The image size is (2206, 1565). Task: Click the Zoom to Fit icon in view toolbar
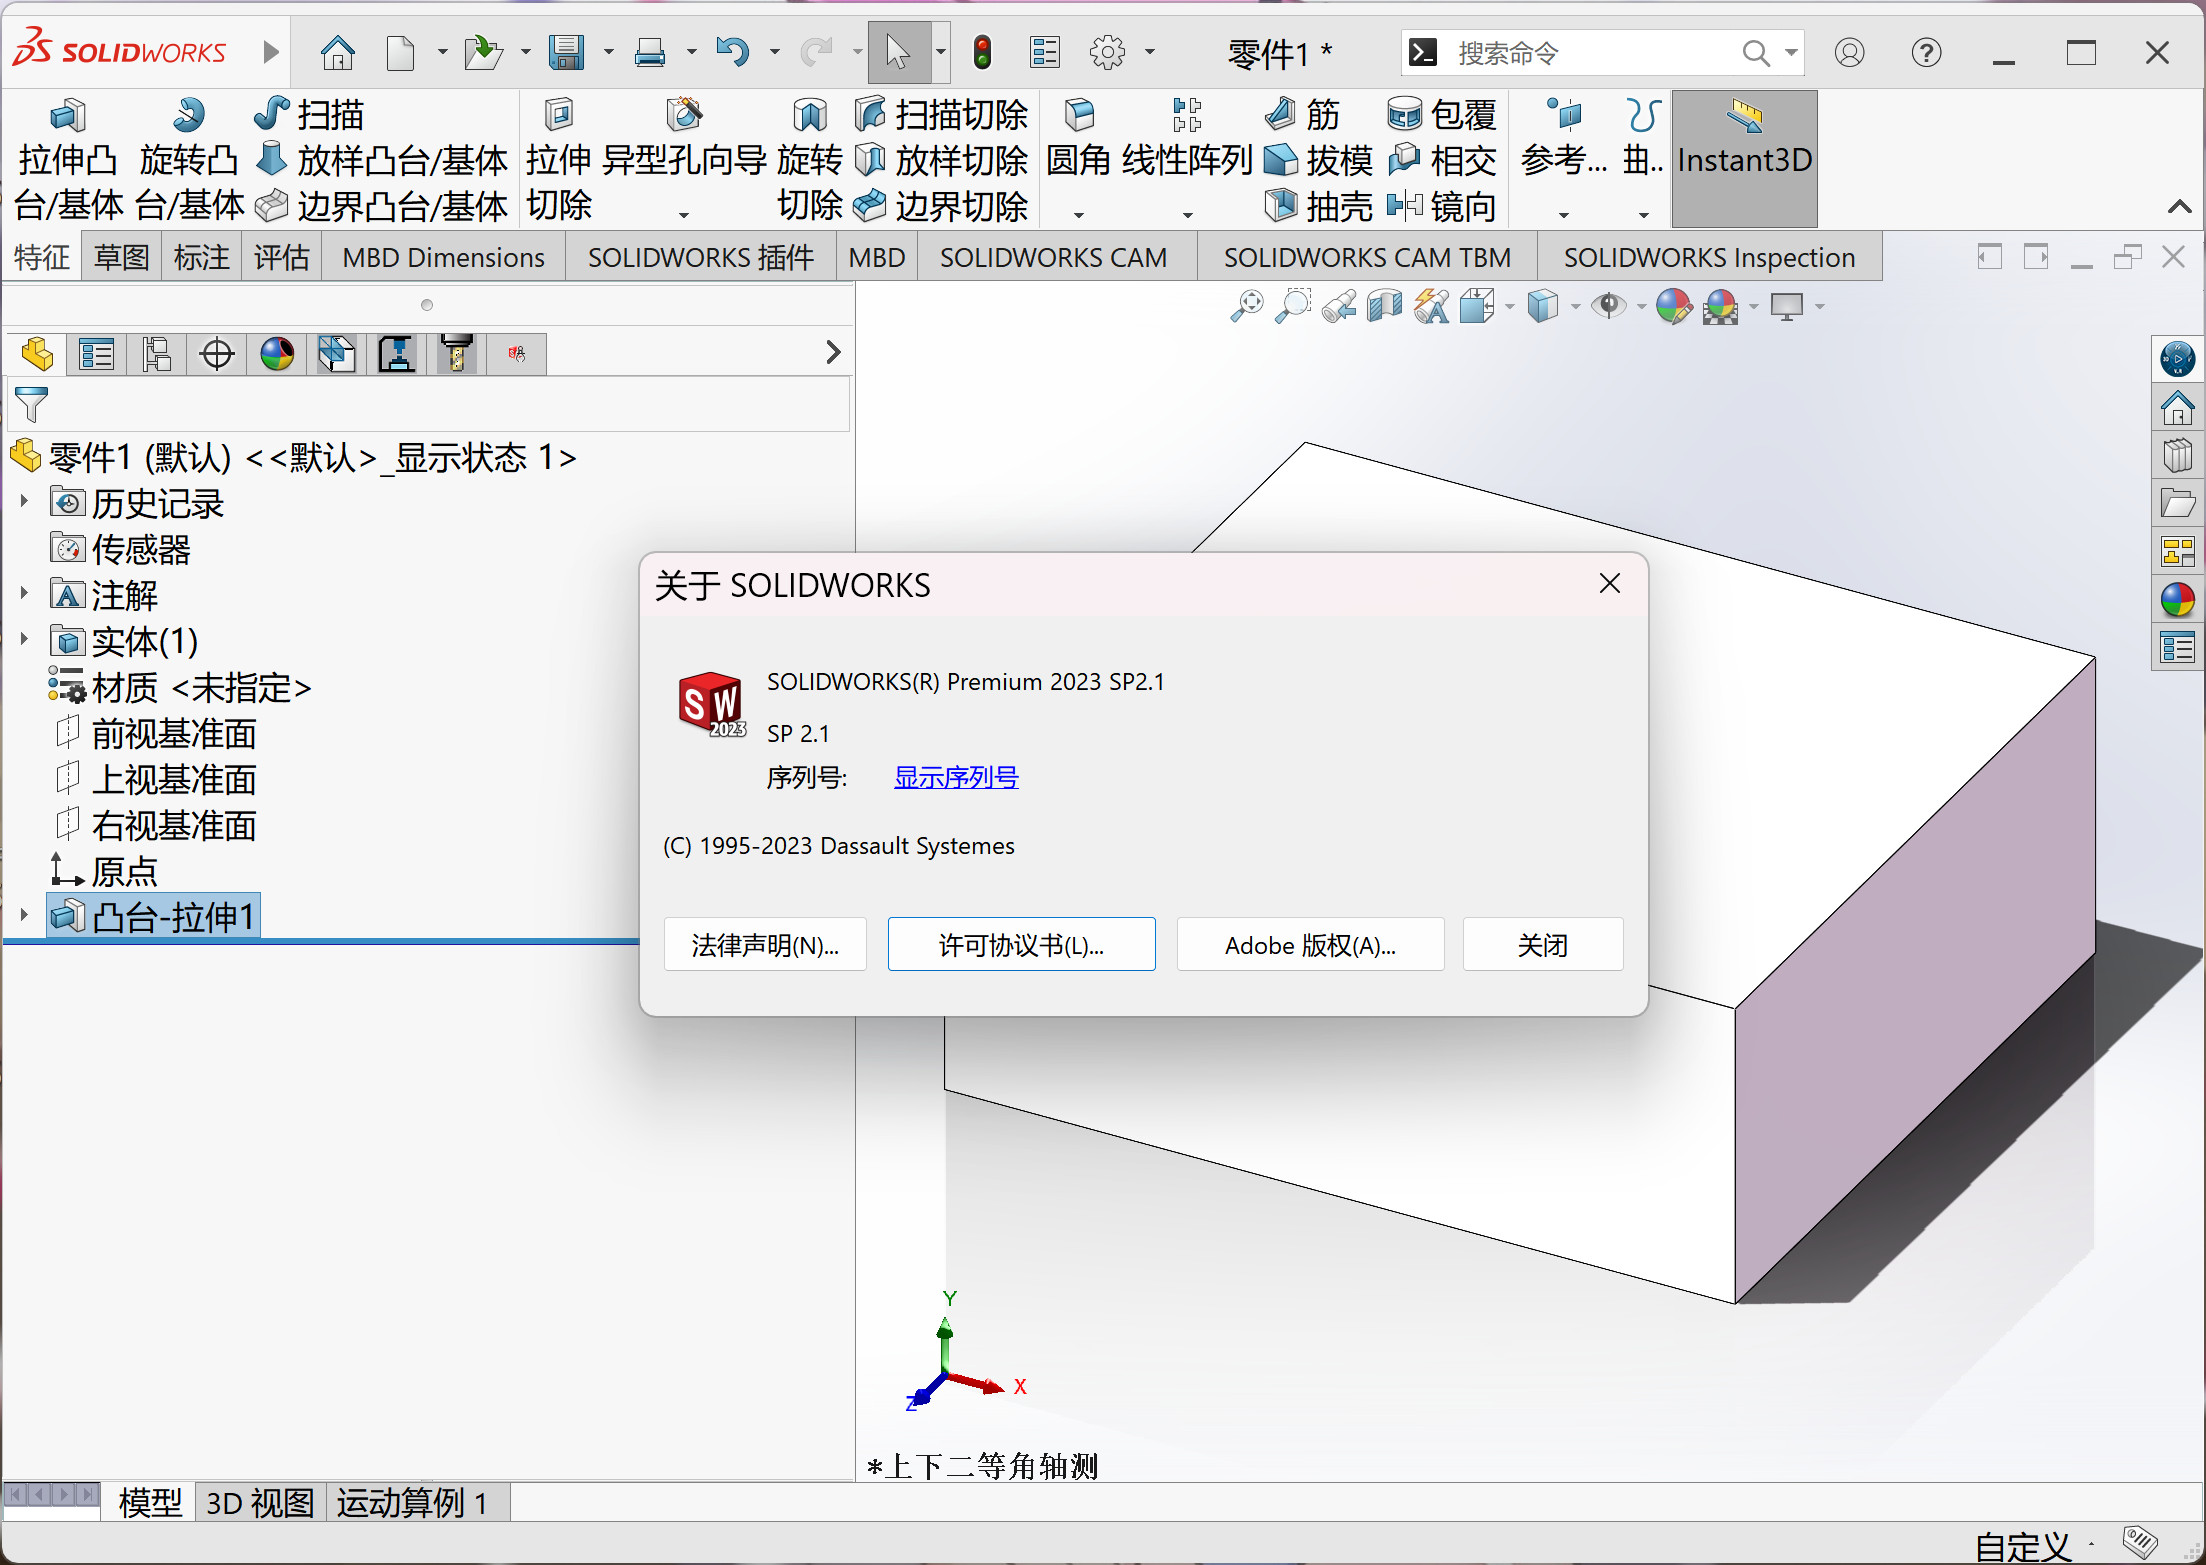tap(1246, 306)
